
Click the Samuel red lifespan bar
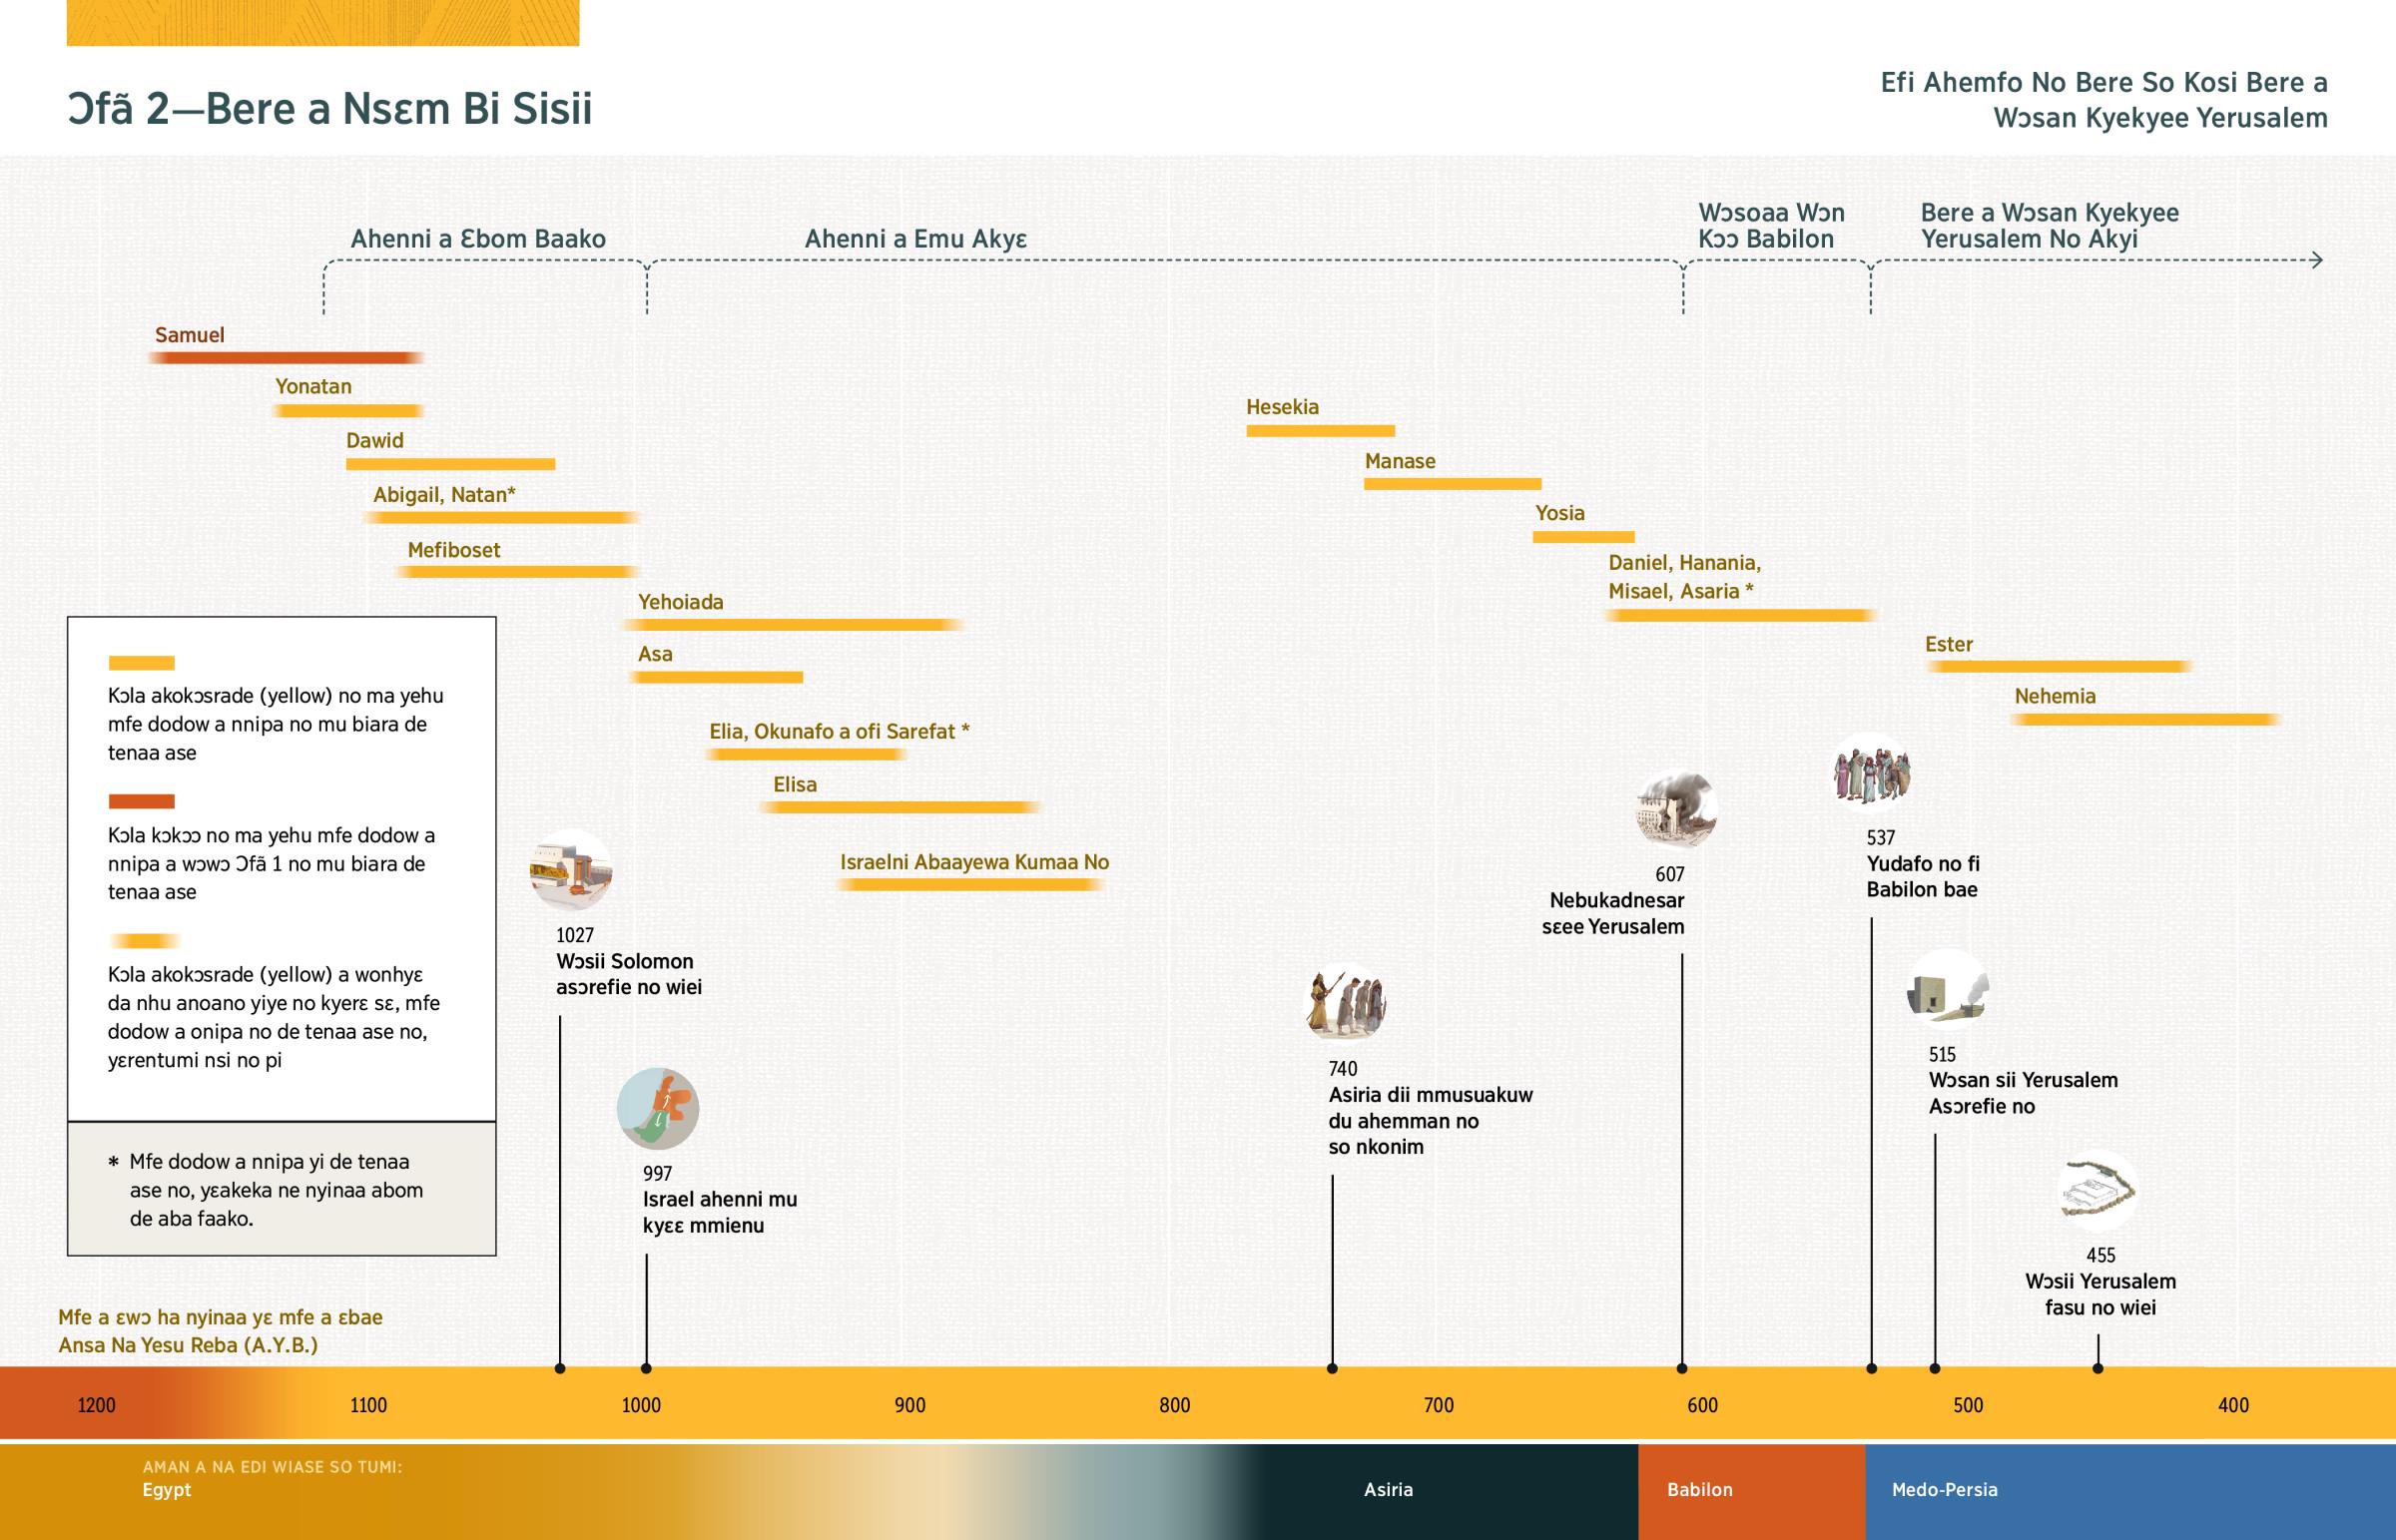[285, 358]
